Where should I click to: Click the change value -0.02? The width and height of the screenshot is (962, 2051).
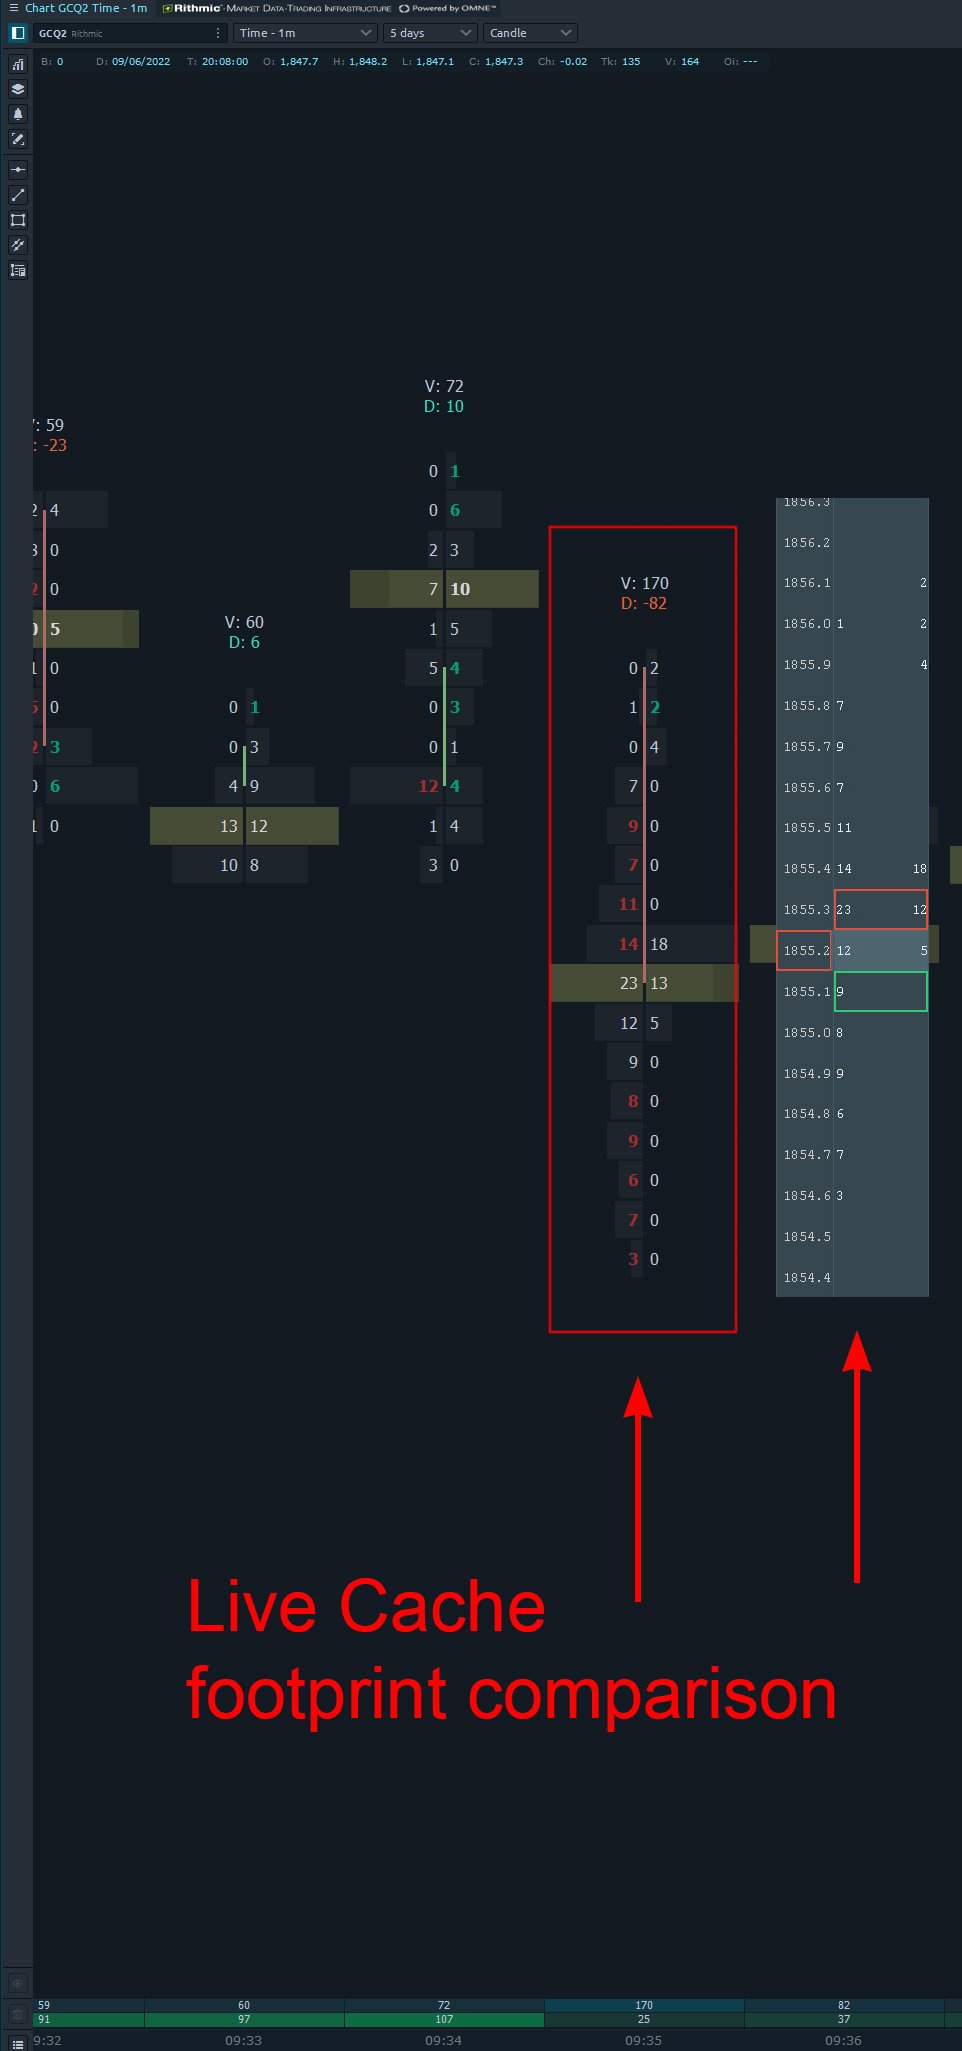(x=574, y=62)
